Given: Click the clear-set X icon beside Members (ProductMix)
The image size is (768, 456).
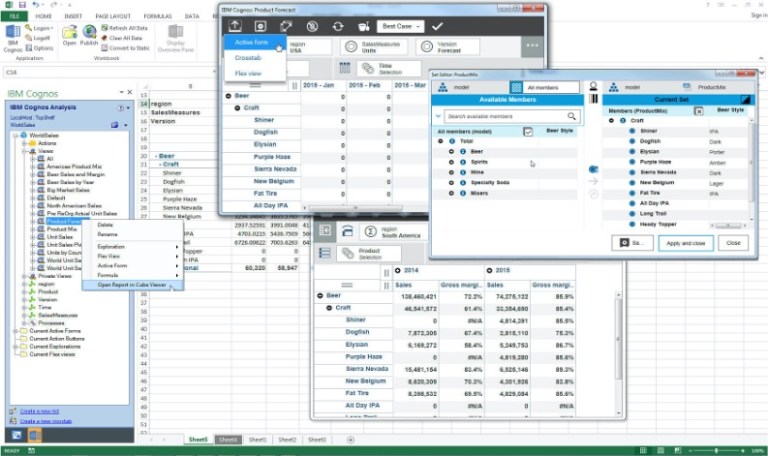Looking at the screenshot, I should [699, 111].
